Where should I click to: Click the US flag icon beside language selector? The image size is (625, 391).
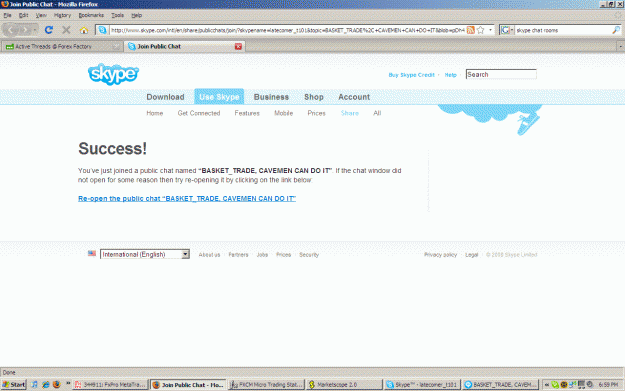[x=92, y=253]
